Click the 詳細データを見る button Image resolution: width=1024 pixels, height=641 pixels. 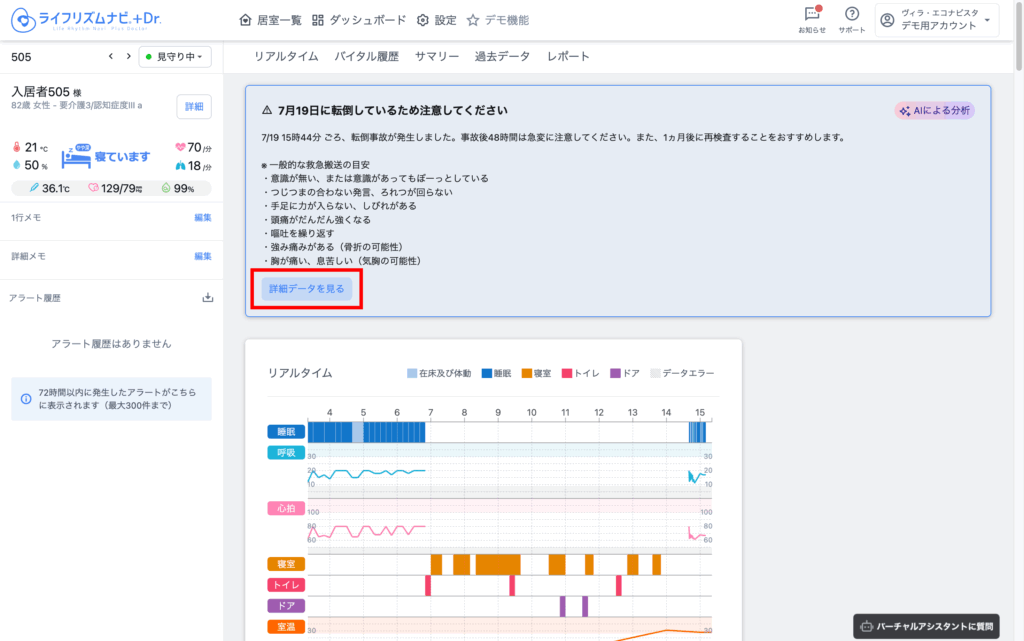point(307,289)
